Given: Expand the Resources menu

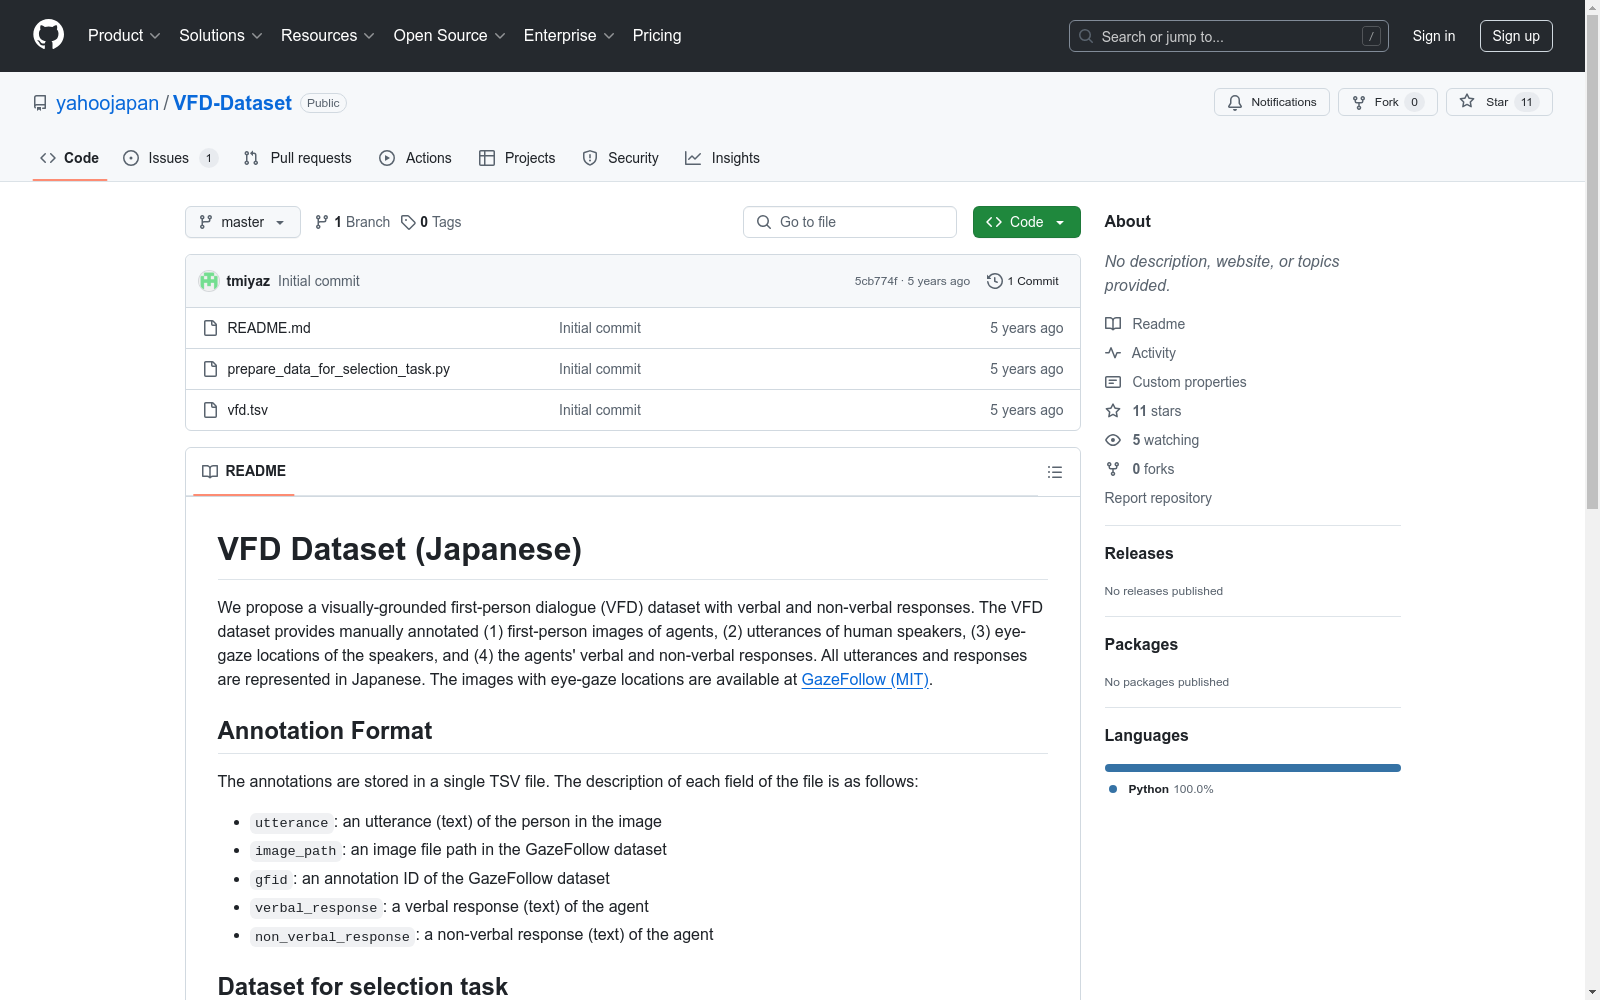Looking at the screenshot, I should [x=327, y=35].
